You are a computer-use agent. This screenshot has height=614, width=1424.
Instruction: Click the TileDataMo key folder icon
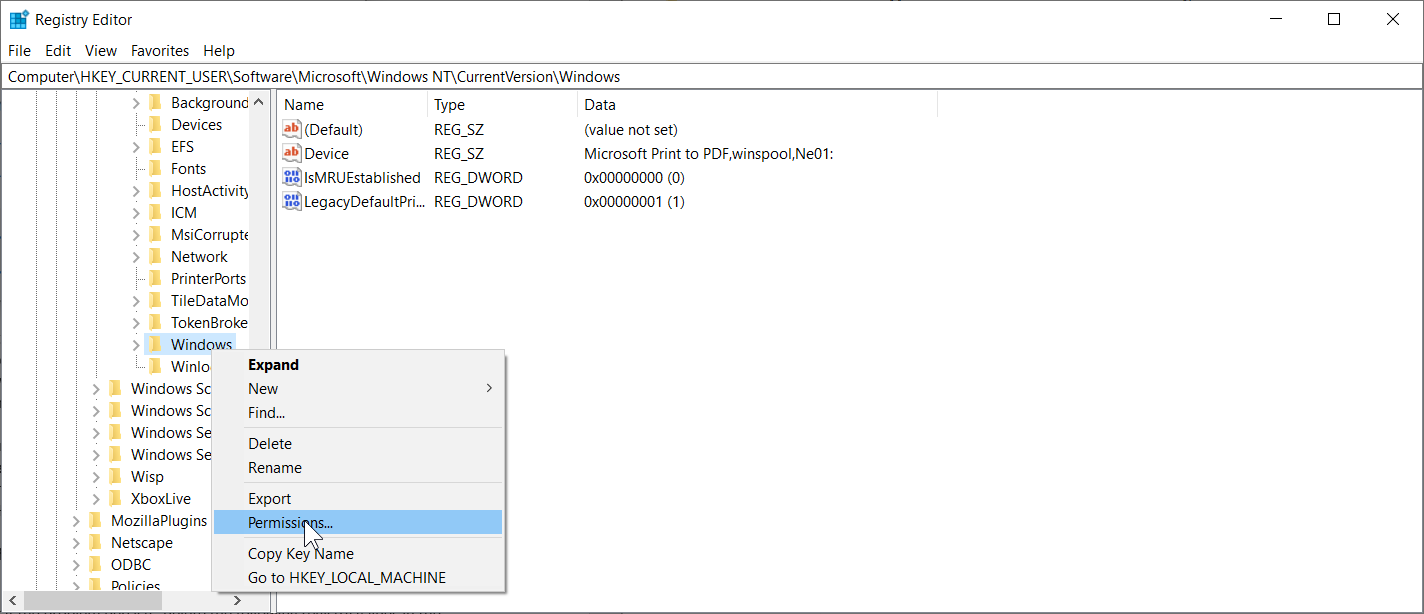[155, 301]
